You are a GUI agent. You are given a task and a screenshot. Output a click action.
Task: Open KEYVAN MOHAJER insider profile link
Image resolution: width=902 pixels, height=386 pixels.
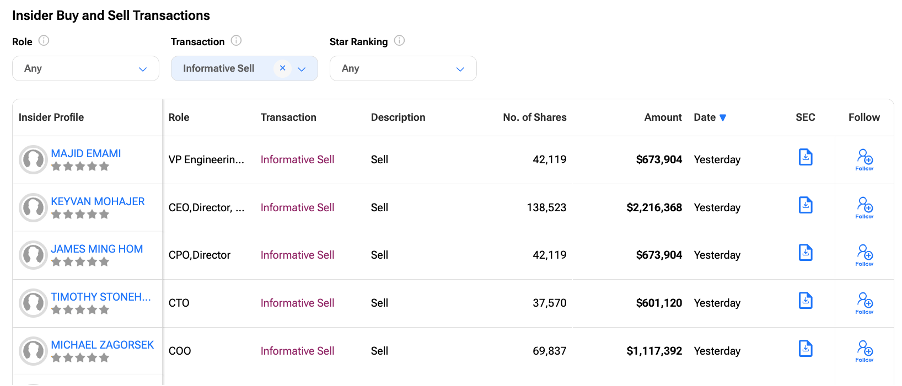[x=98, y=201]
